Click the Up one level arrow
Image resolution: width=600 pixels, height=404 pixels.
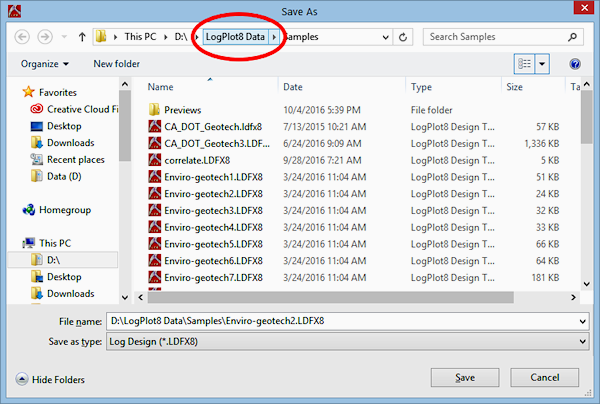tap(81, 37)
